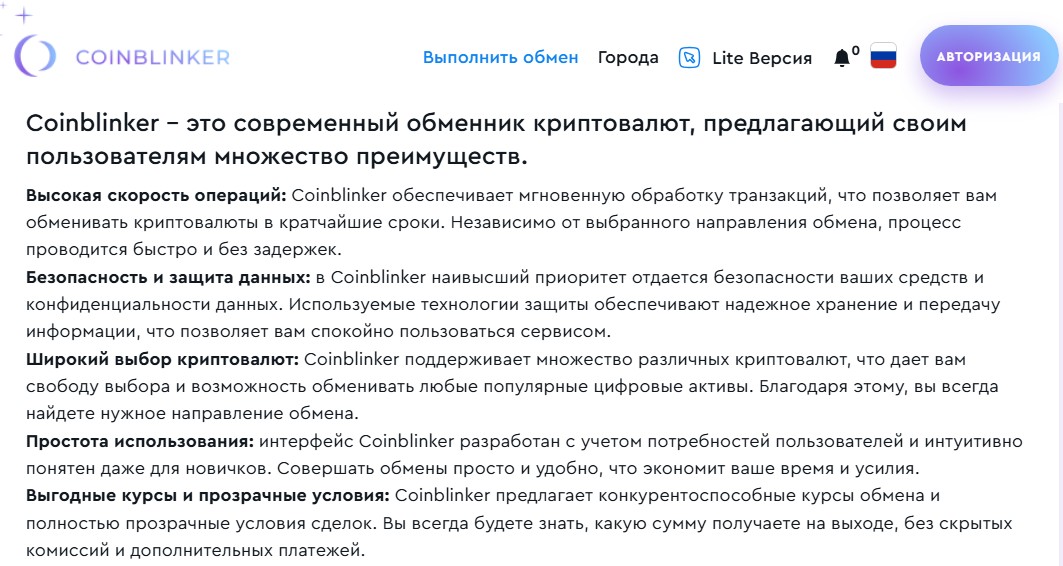Click the 'Широкий выбор криптовалют' label
The image size is (1063, 566).
coord(162,359)
